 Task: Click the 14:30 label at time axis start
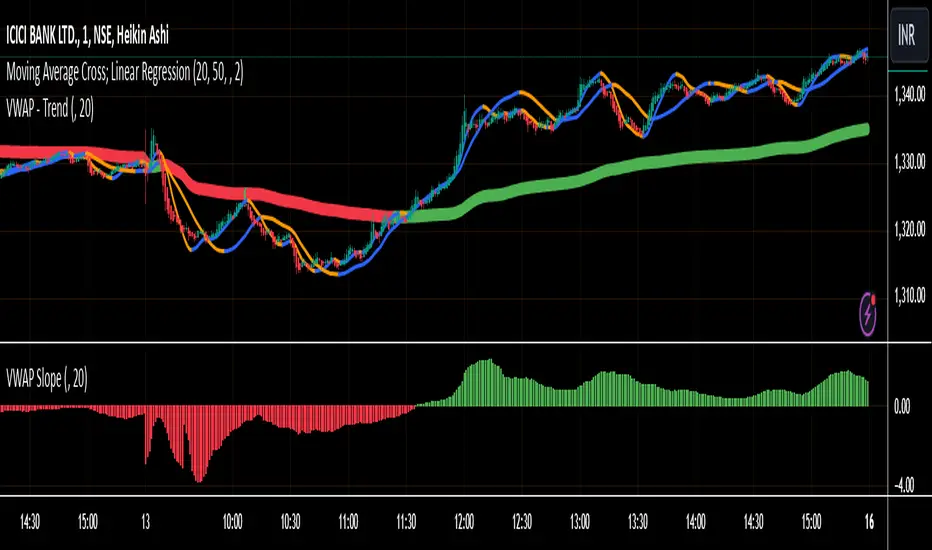(30, 522)
